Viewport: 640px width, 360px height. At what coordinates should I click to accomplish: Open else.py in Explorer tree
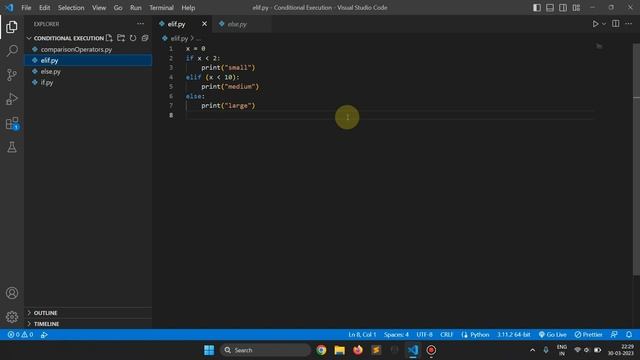point(88,71)
